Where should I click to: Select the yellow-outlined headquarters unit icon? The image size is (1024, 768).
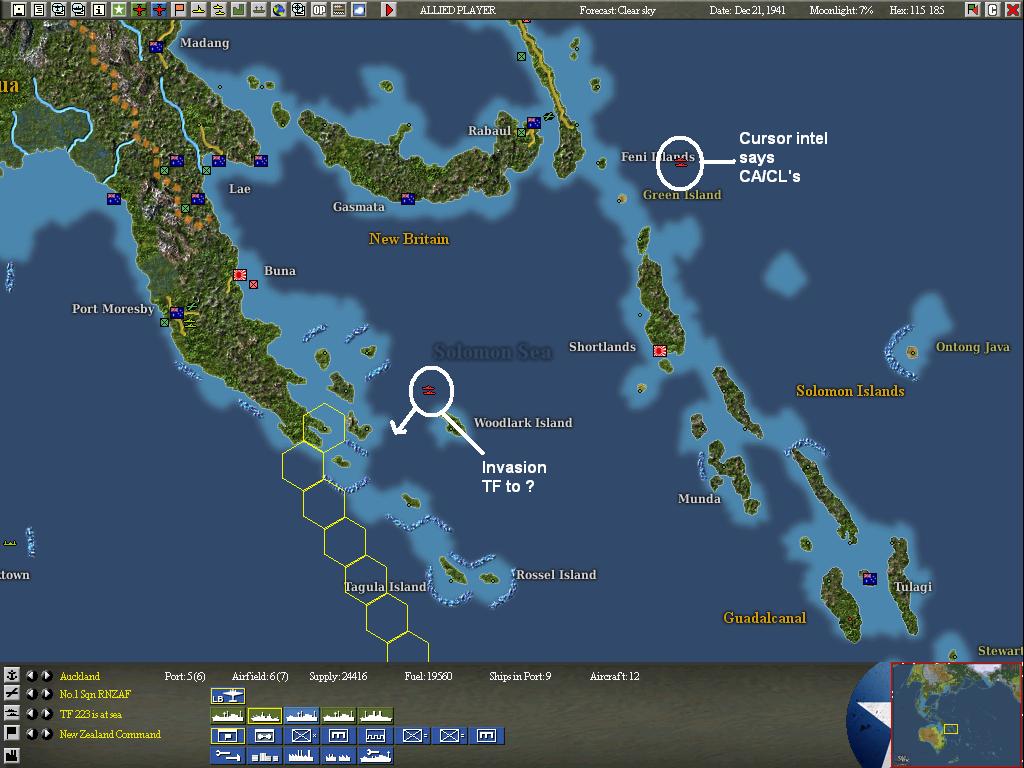228,736
